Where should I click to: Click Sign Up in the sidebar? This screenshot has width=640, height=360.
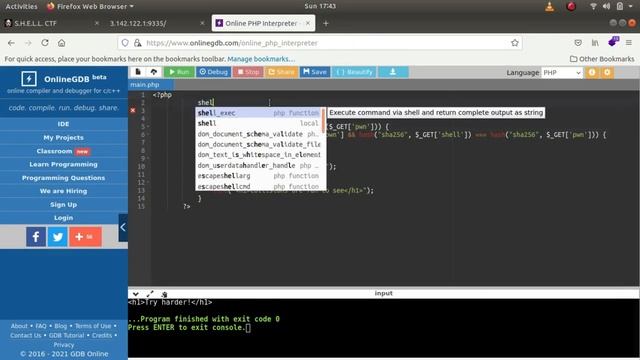(64, 204)
